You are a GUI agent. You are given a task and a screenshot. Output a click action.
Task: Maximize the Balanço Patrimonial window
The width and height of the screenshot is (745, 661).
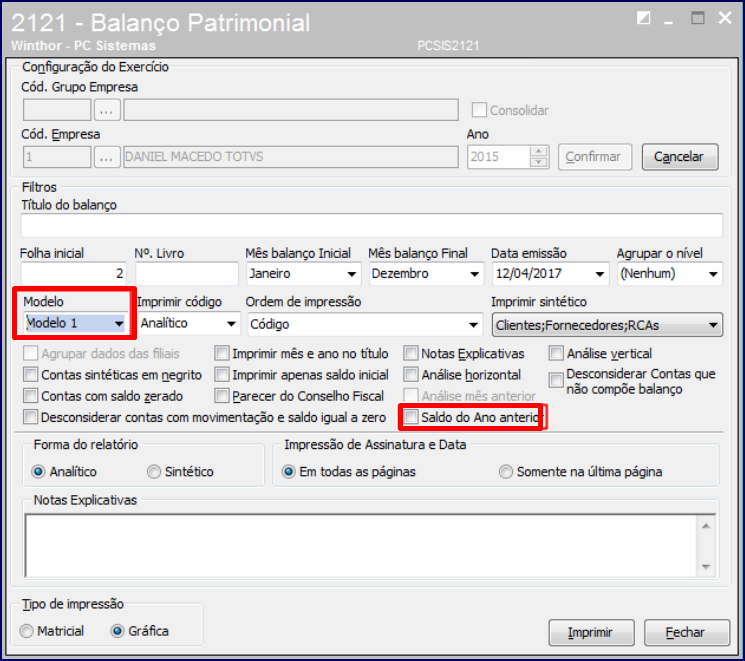697,18
